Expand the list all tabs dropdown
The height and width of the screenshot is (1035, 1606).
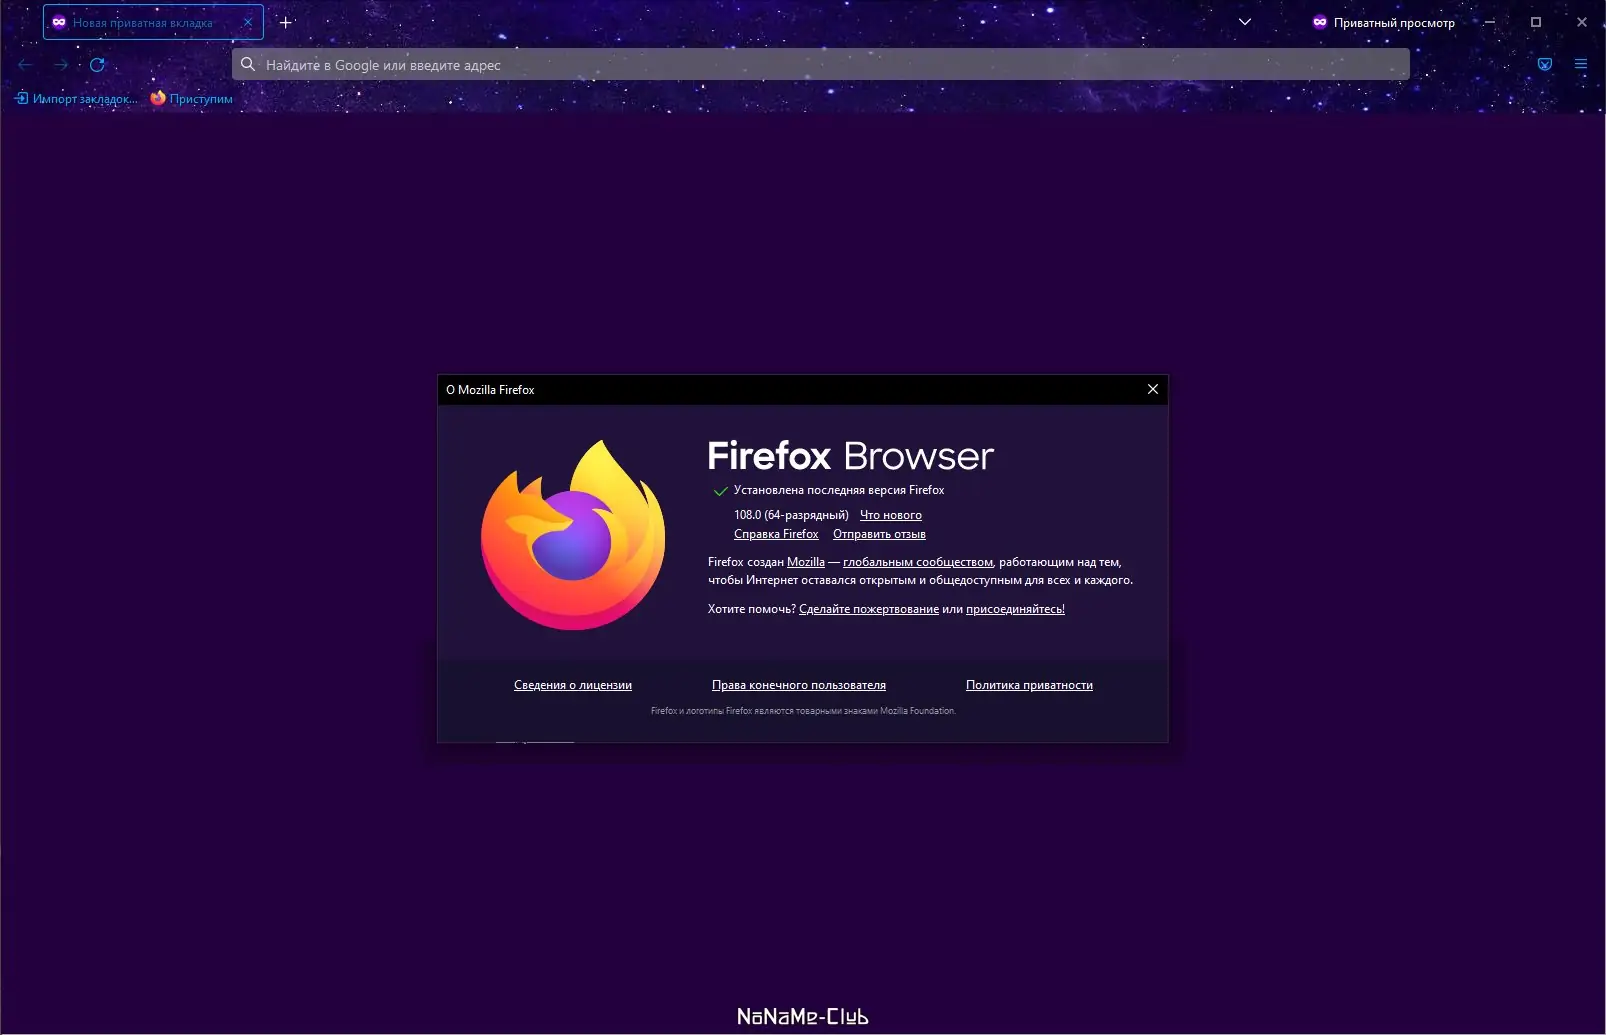click(x=1245, y=22)
